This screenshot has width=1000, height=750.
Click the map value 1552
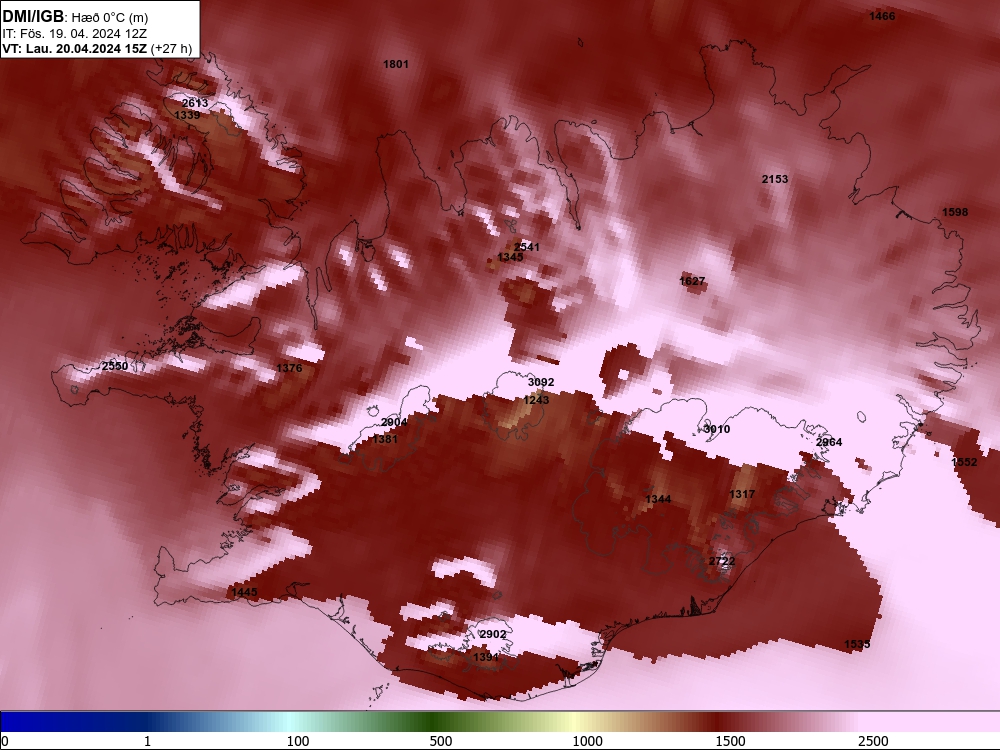coord(964,462)
